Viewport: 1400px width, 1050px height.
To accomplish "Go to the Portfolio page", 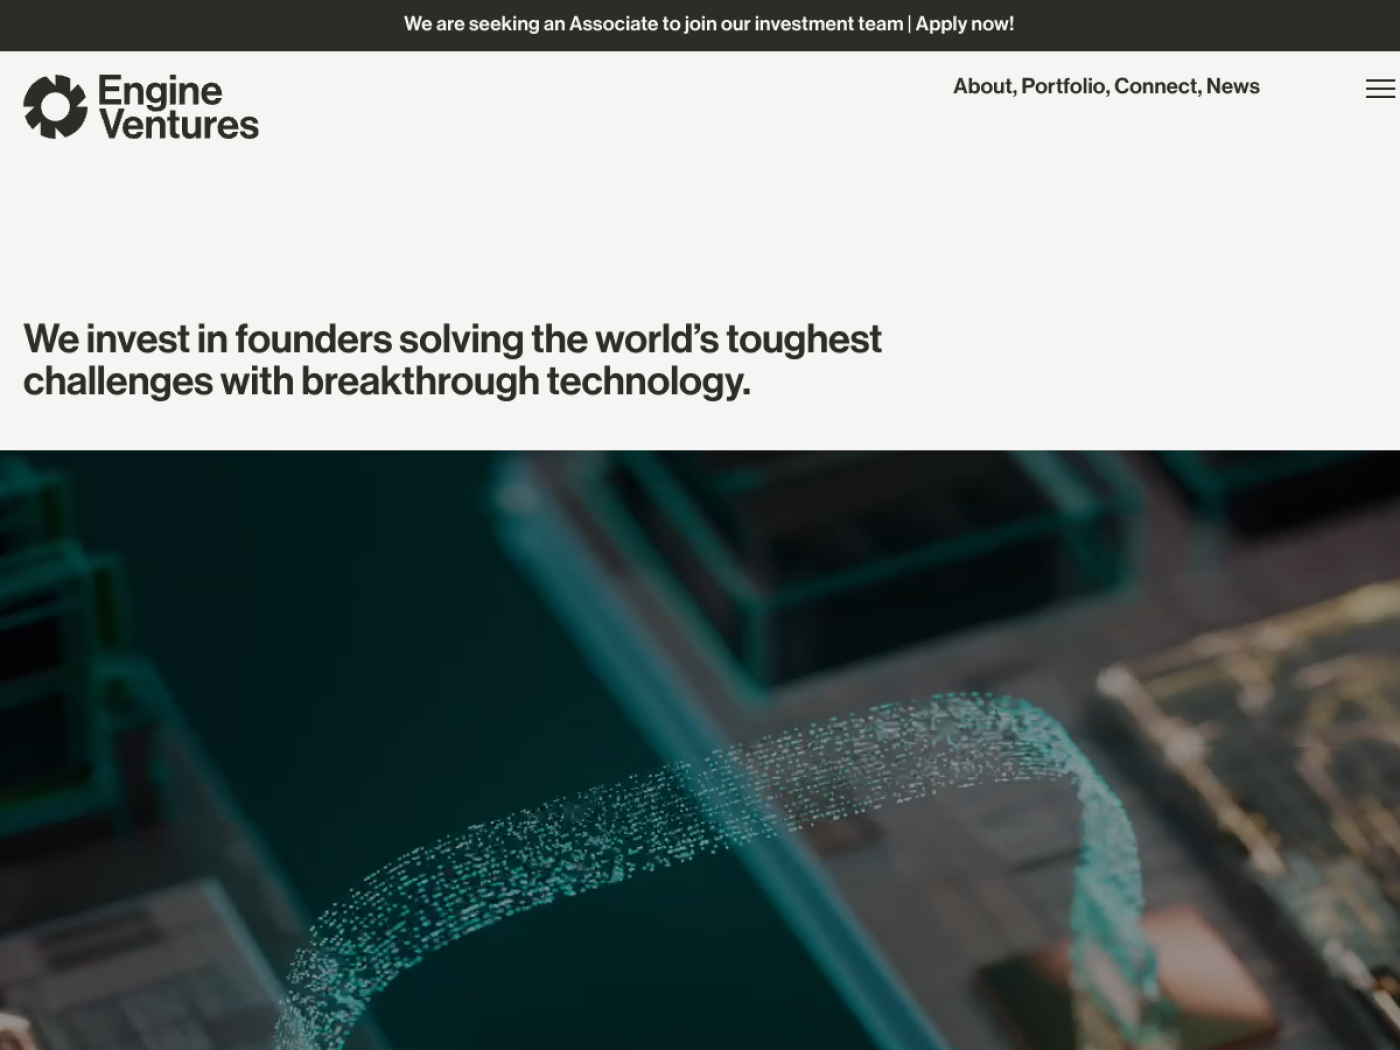I will [x=1065, y=86].
